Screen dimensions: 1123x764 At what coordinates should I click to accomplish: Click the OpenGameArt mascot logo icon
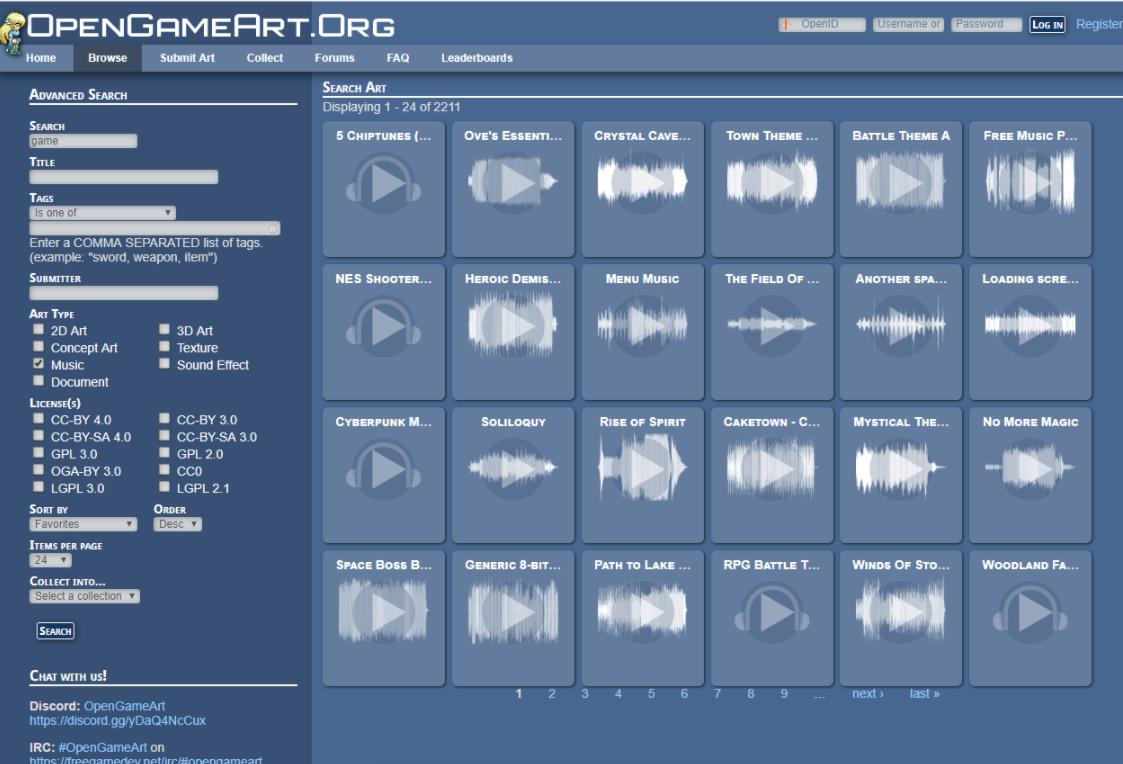point(13,32)
